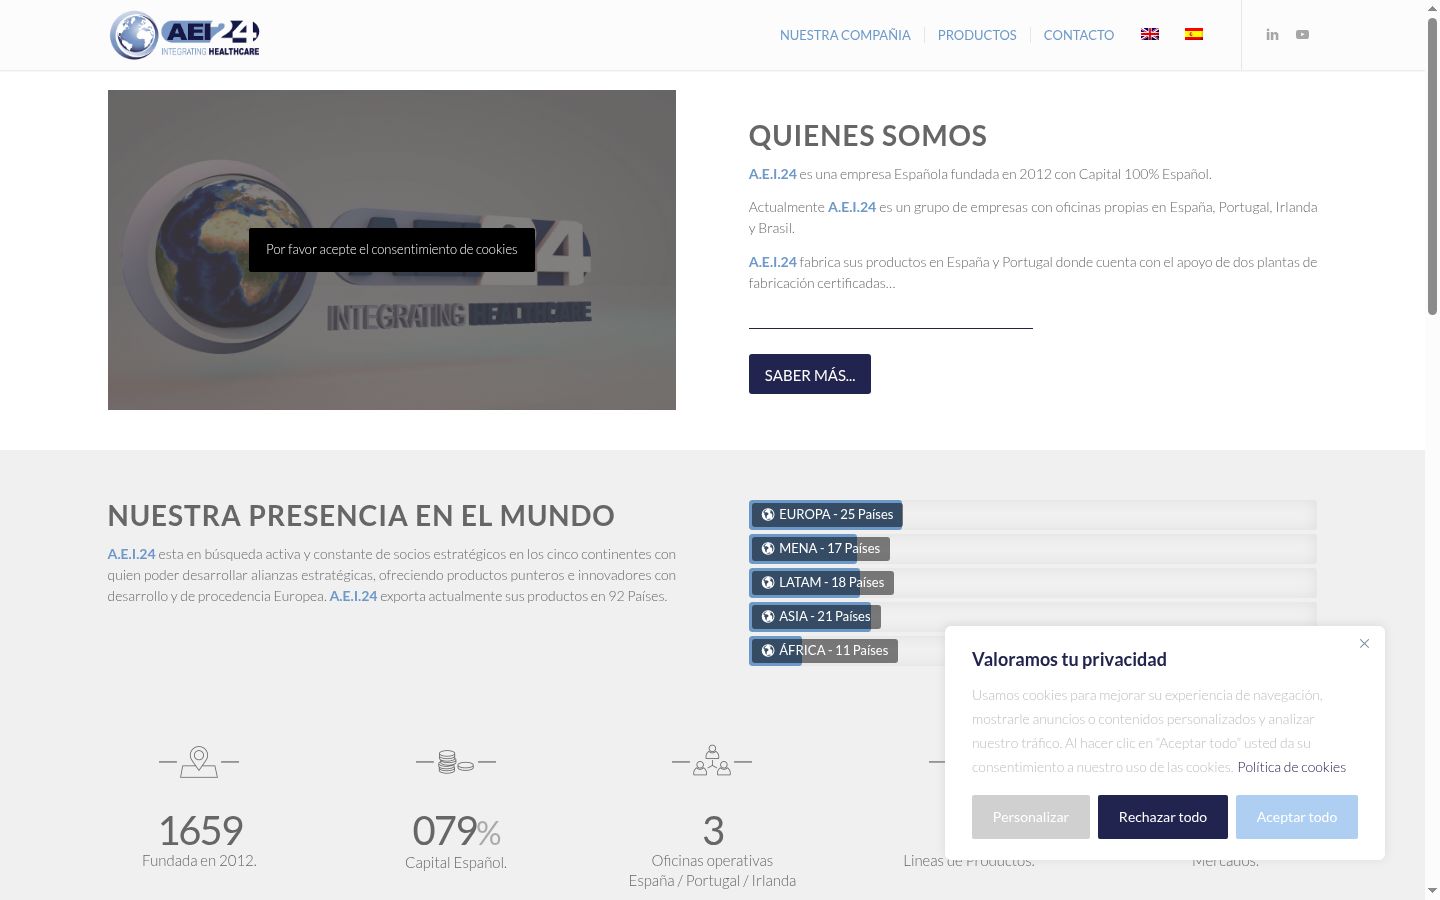Switch language via the Spanish flag icon
The height and width of the screenshot is (900, 1440).
(1194, 34)
